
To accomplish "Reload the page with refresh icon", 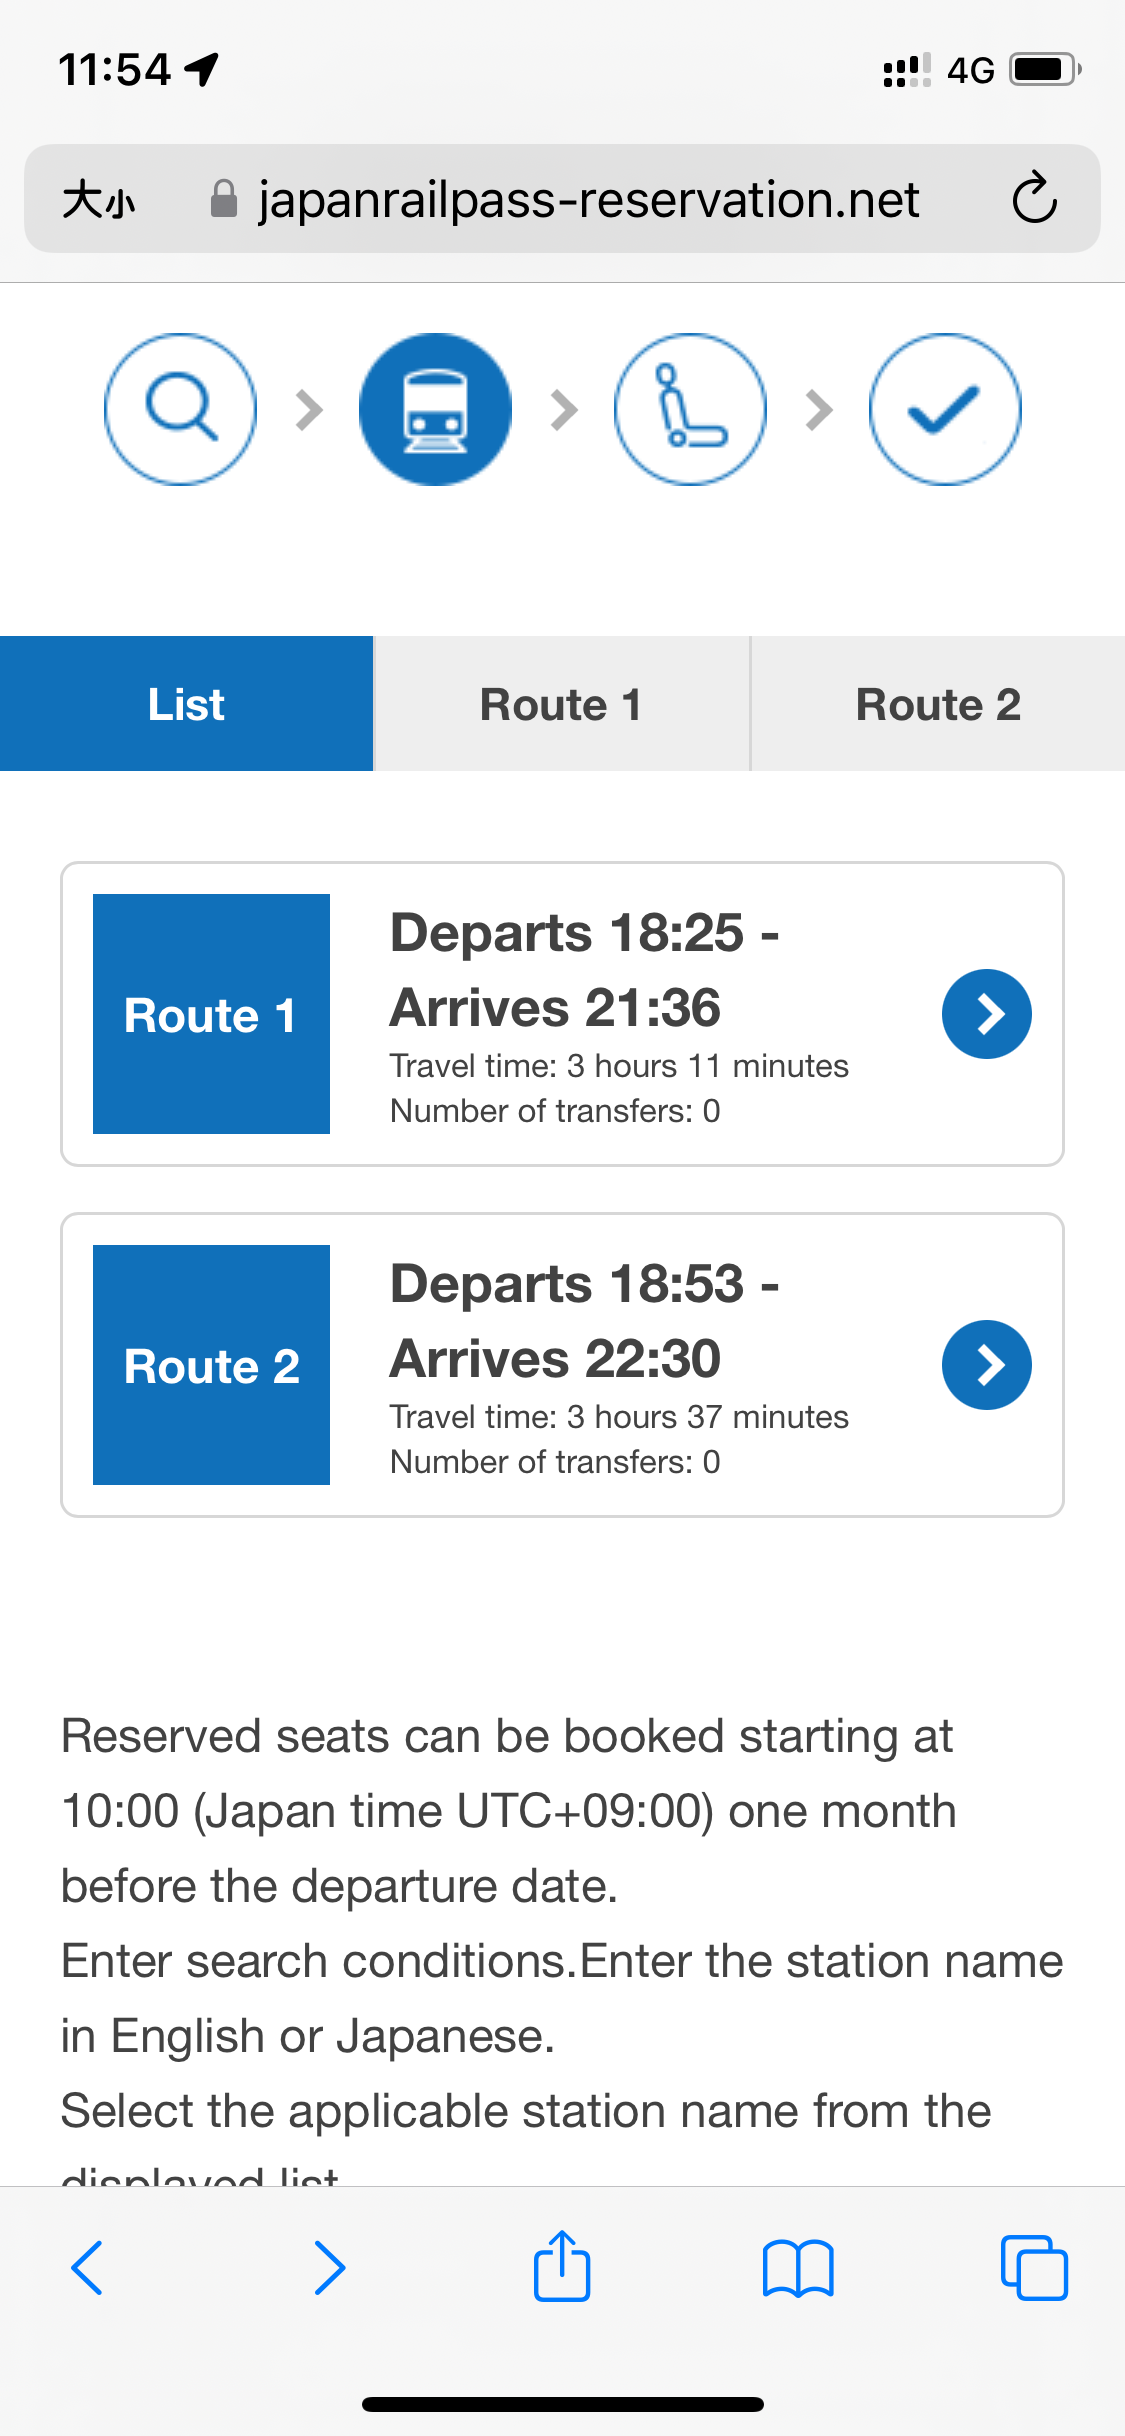I will click(1034, 198).
